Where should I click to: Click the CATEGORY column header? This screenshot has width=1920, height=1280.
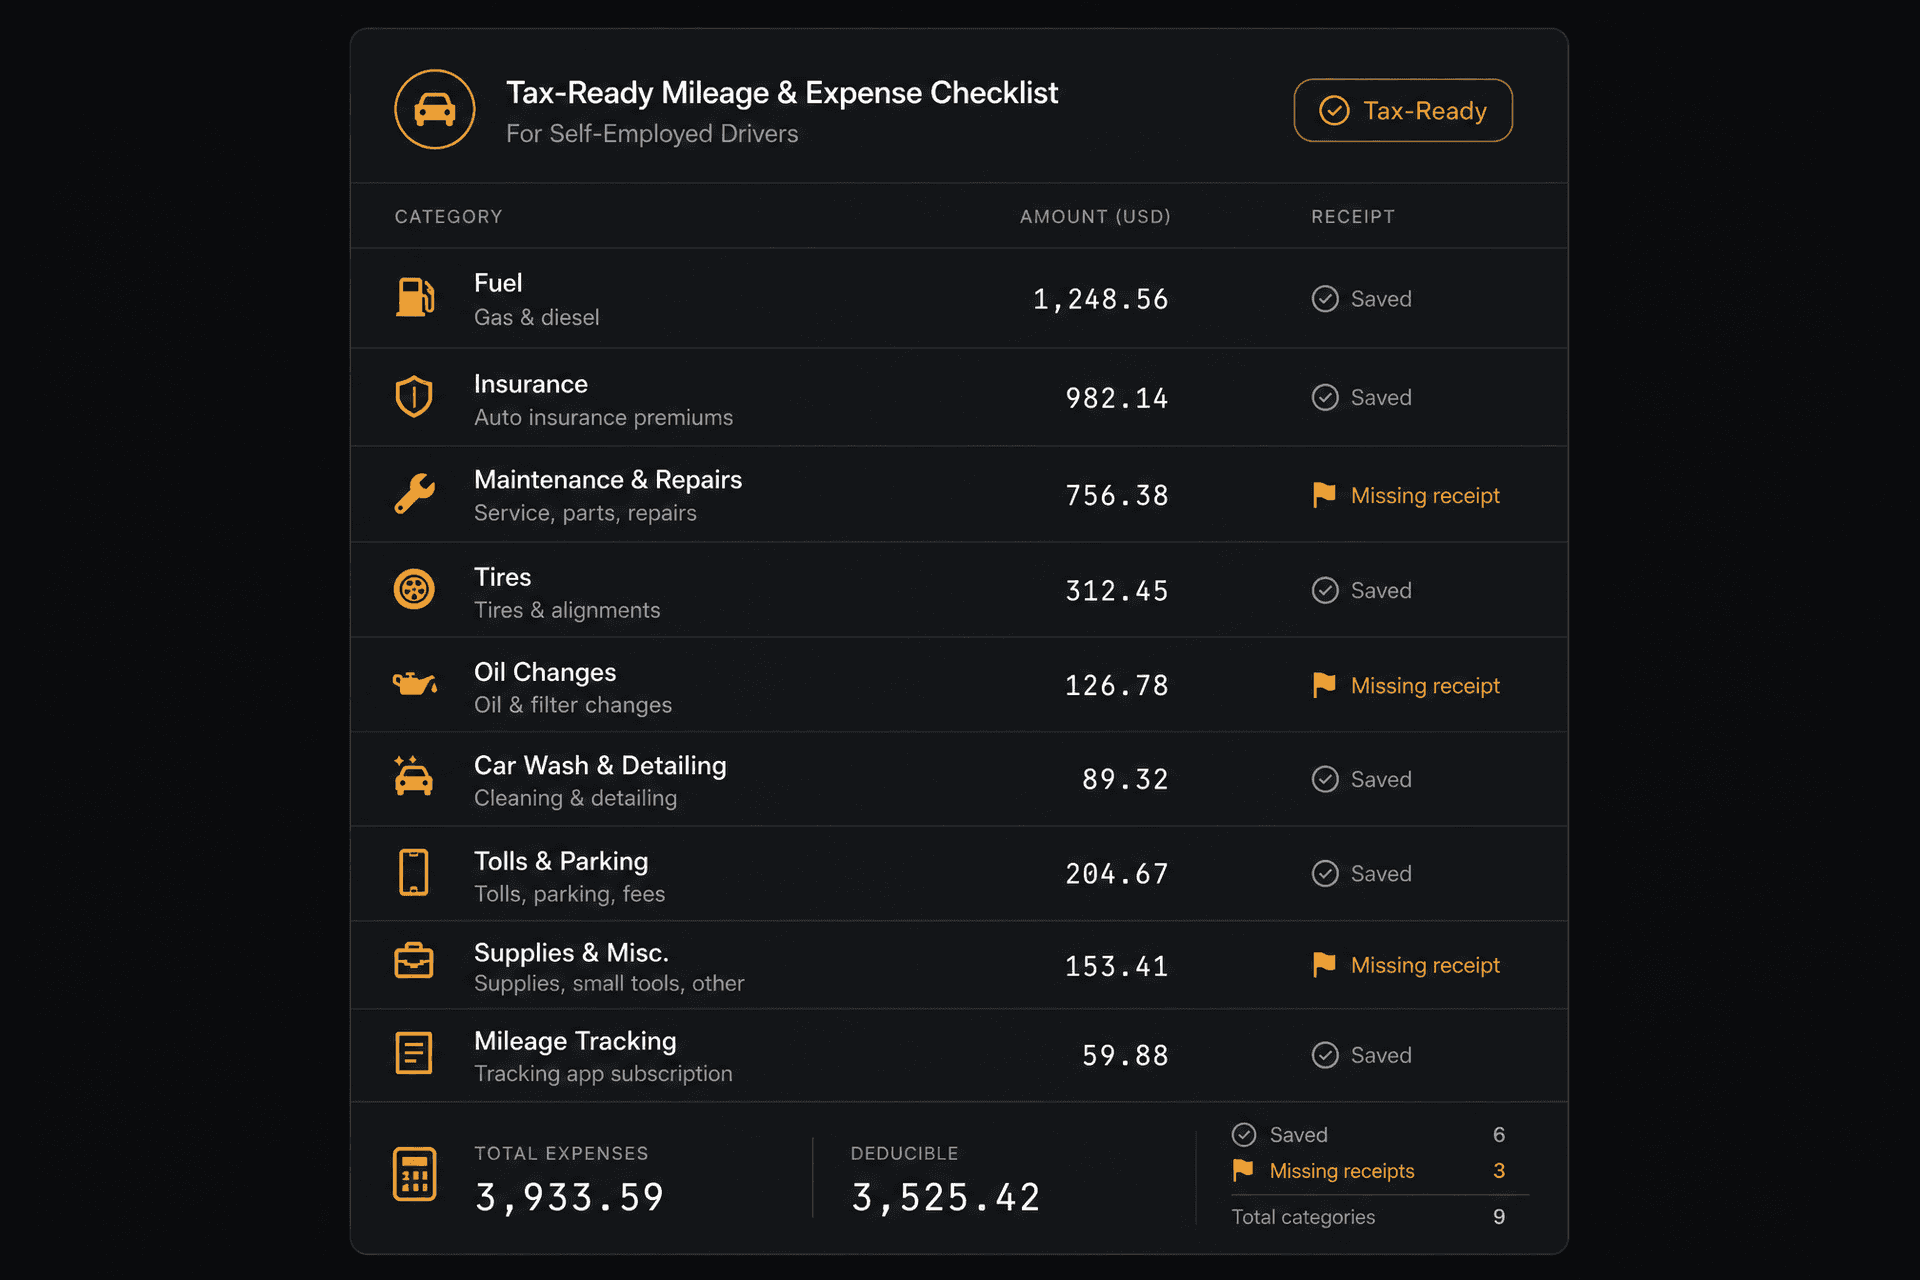coord(448,217)
